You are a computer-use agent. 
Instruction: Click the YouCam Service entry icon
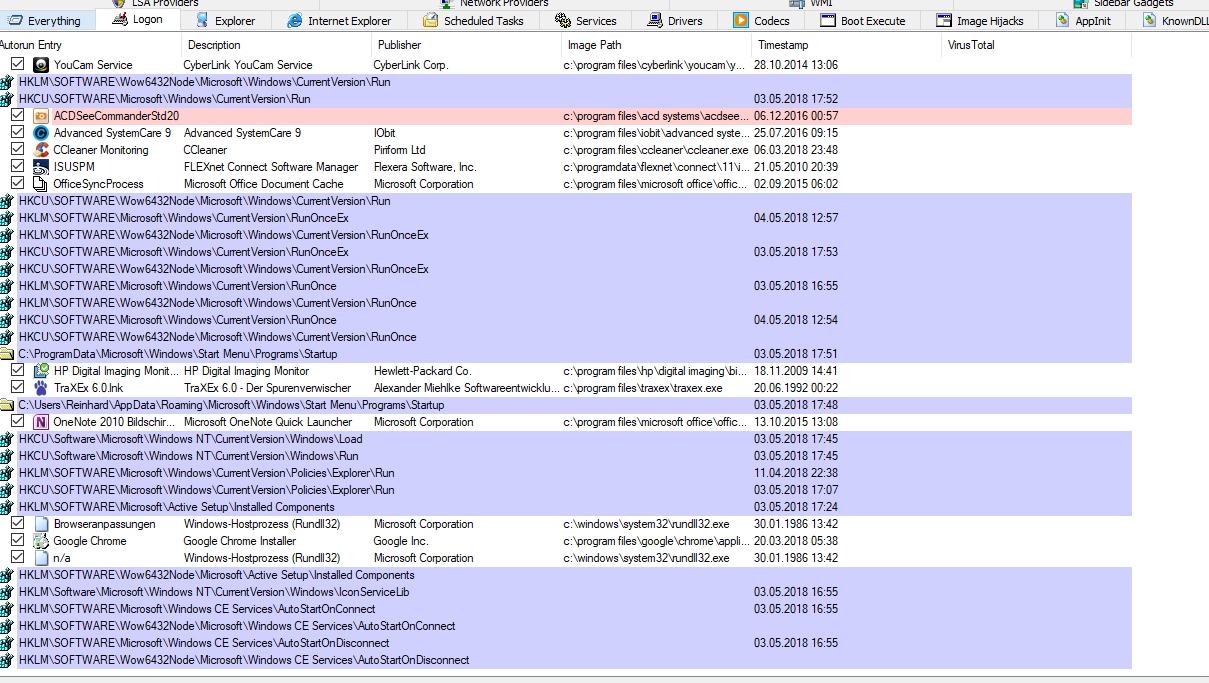41,65
